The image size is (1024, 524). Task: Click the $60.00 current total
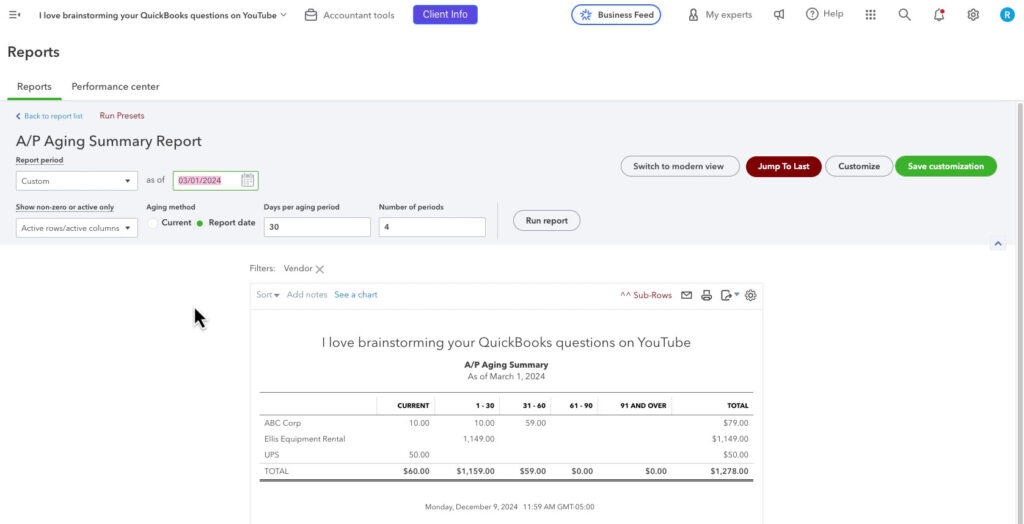click(x=416, y=471)
